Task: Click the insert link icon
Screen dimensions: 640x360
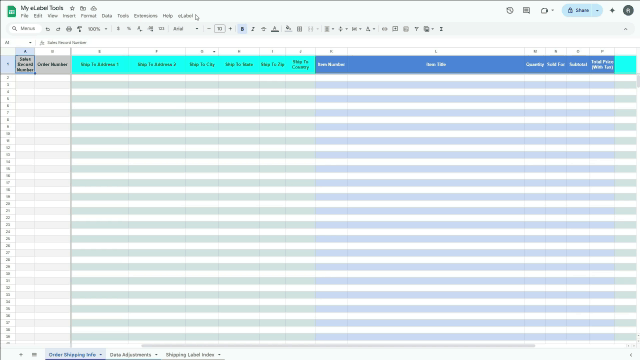Action: (384, 29)
